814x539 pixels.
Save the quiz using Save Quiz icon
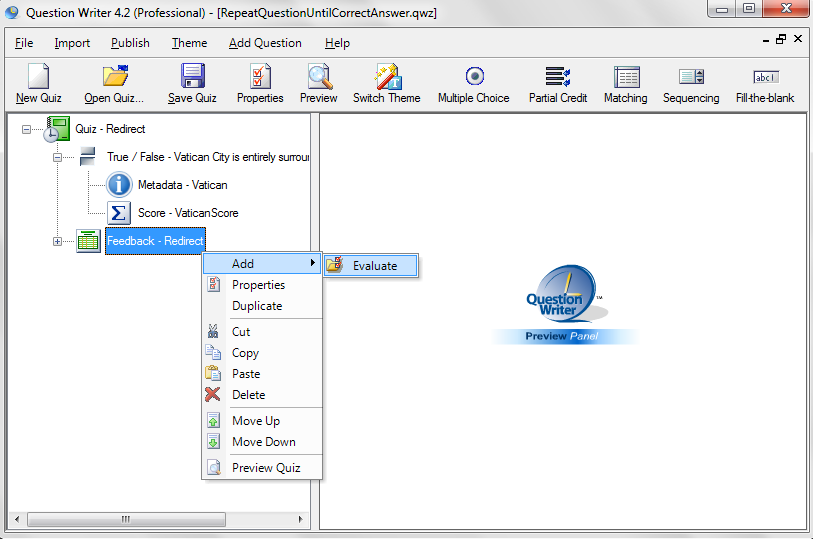click(x=193, y=76)
